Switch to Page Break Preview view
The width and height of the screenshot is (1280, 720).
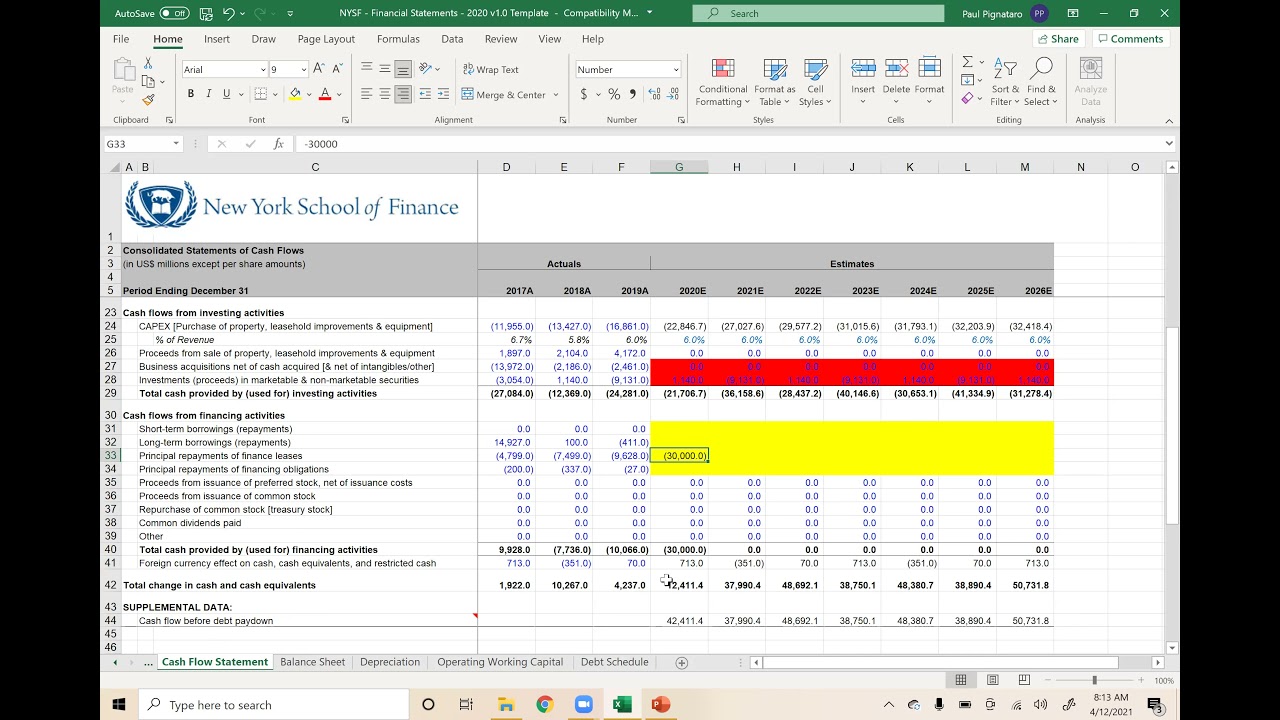coord(1024,680)
